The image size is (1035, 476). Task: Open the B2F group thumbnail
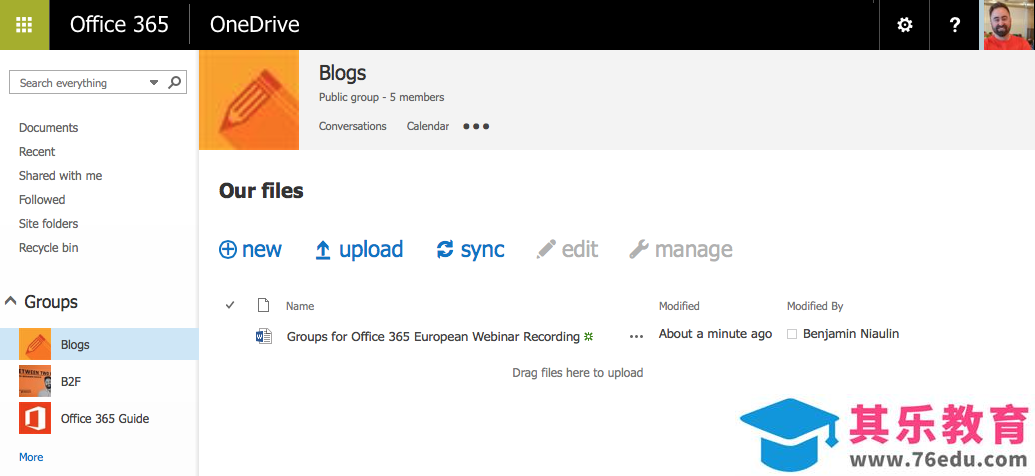point(35,381)
